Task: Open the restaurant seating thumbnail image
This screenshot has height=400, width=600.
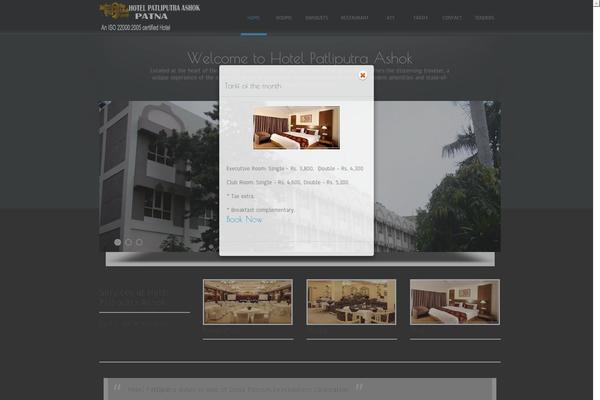Action: [x=351, y=302]
